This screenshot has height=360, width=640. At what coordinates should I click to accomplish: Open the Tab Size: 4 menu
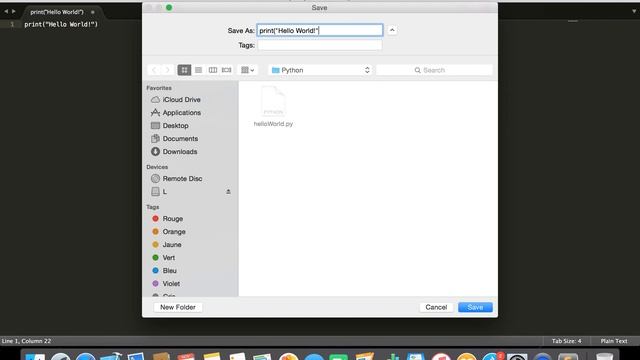pos(567,341)
